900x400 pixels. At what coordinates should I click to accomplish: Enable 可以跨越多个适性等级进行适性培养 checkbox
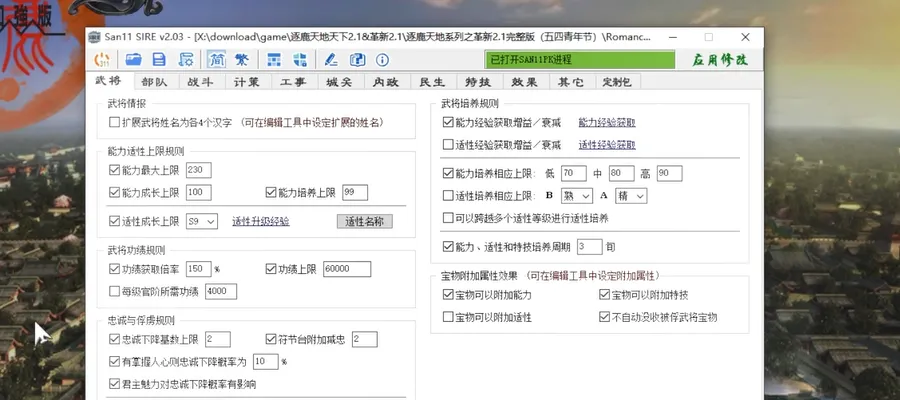click(x=448, y=218)
